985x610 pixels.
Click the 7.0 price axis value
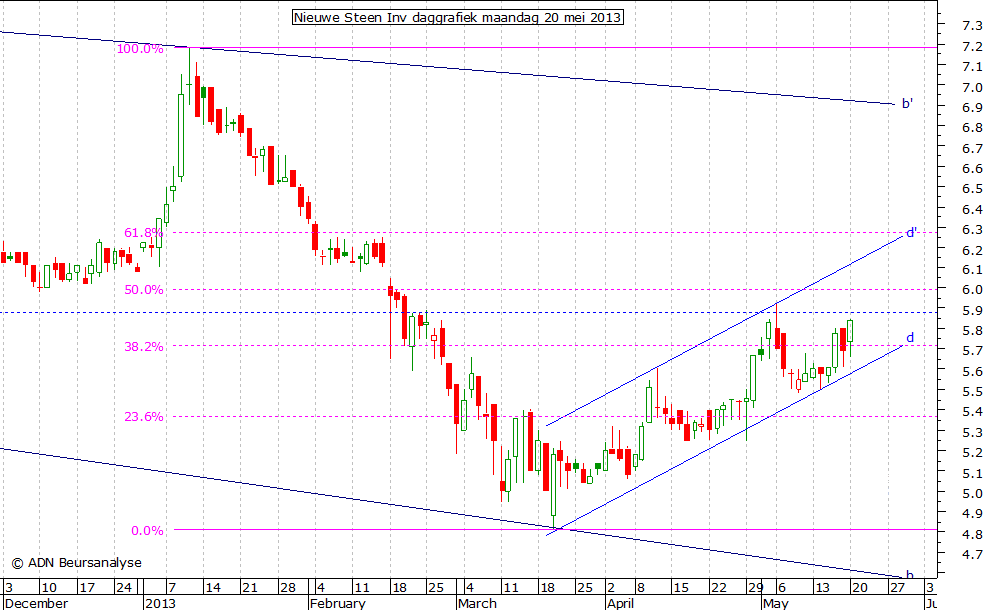point(972,87)
